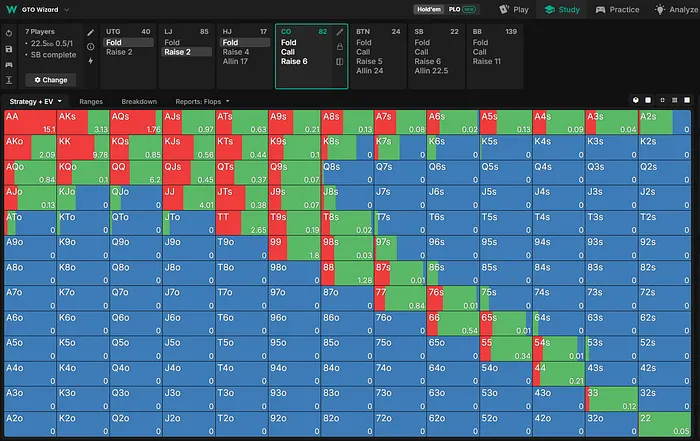Click the pencil edit icon beside 7 Players
700x441 pixels.
click(91, 33)
